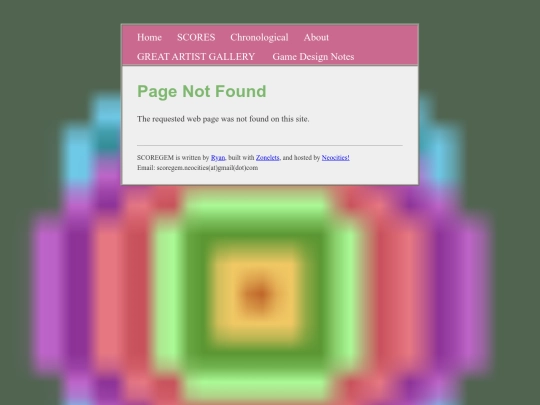Follow the Ryan author link
Image resolution: width=540 pixels, height=405 pixels.
(218, 157)
